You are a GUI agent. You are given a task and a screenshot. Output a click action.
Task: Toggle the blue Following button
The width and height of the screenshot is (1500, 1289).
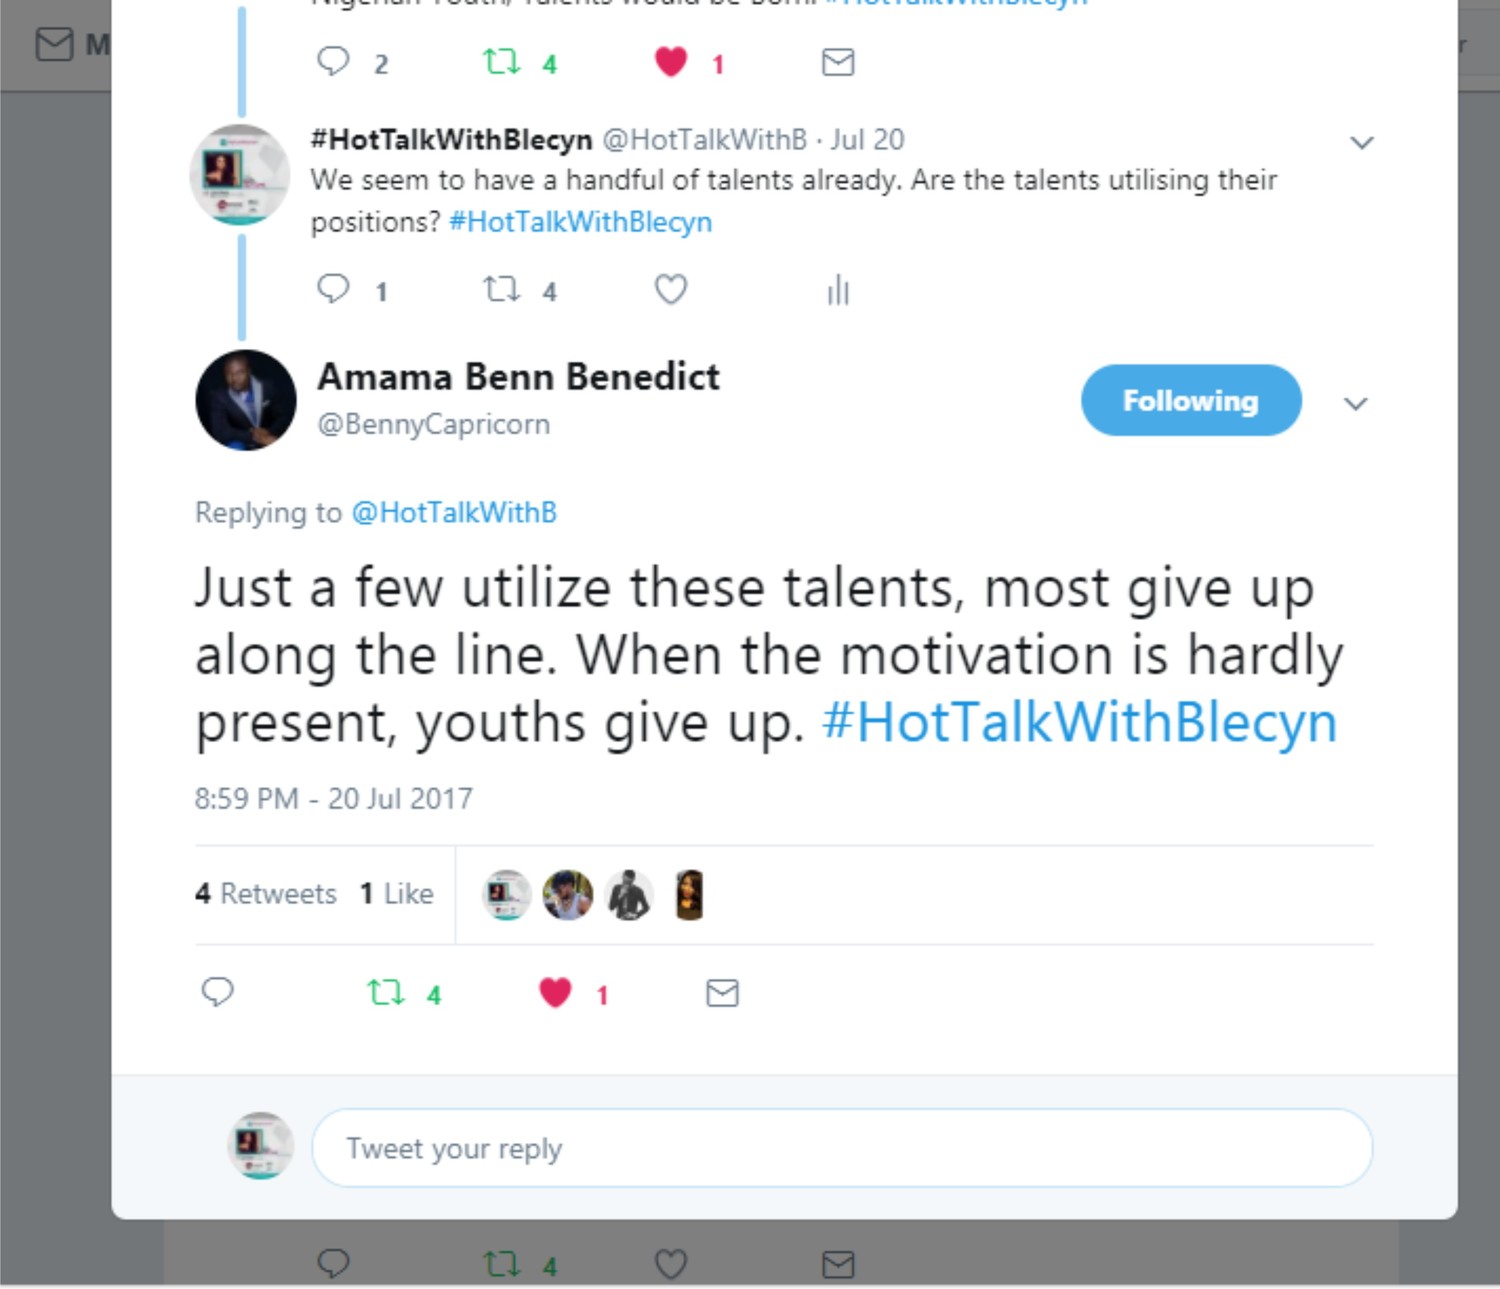[1191, 400]
